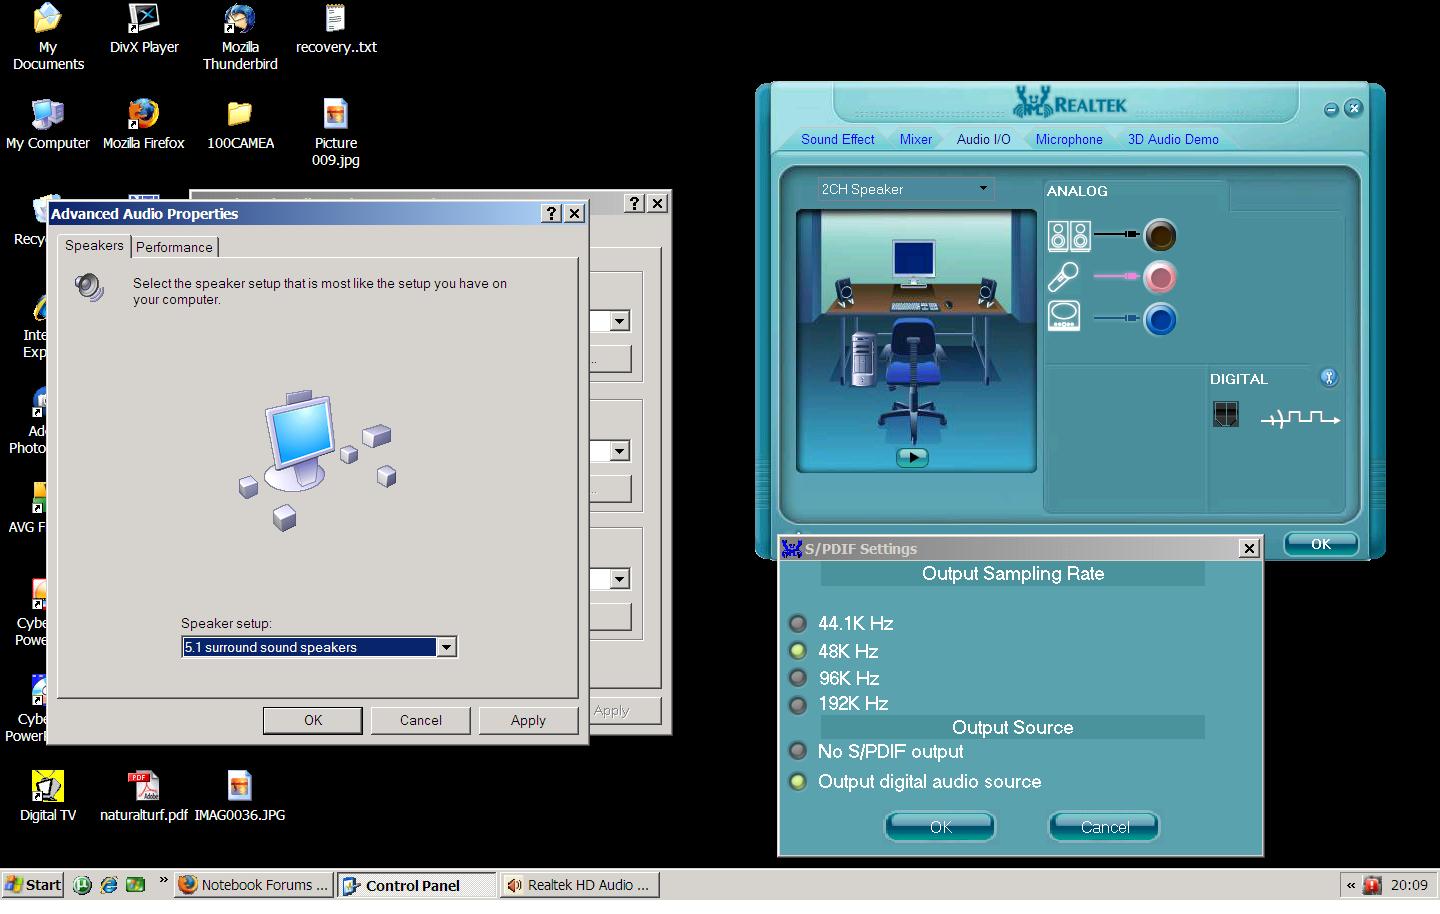Open the 3D Audio Demo tab
The image size is (1440, 914).
(1173, 139)
